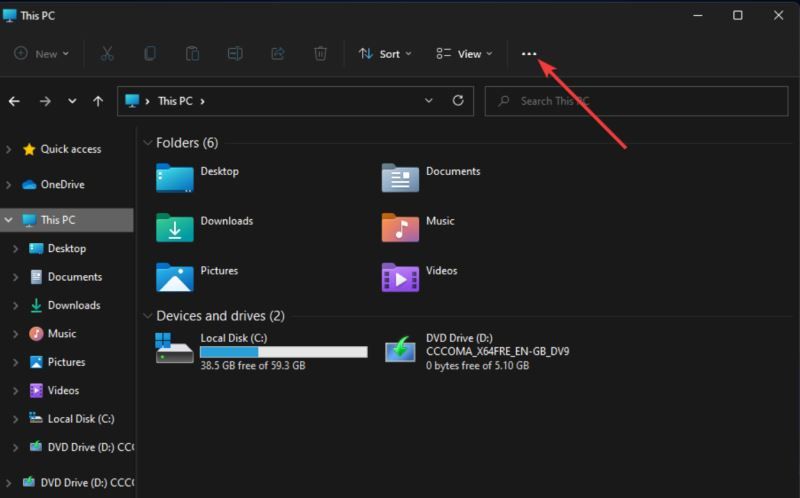This screenshot has height=498, width=800.
Task: Click the Delete trash bin icon
Action: (320, 54)
